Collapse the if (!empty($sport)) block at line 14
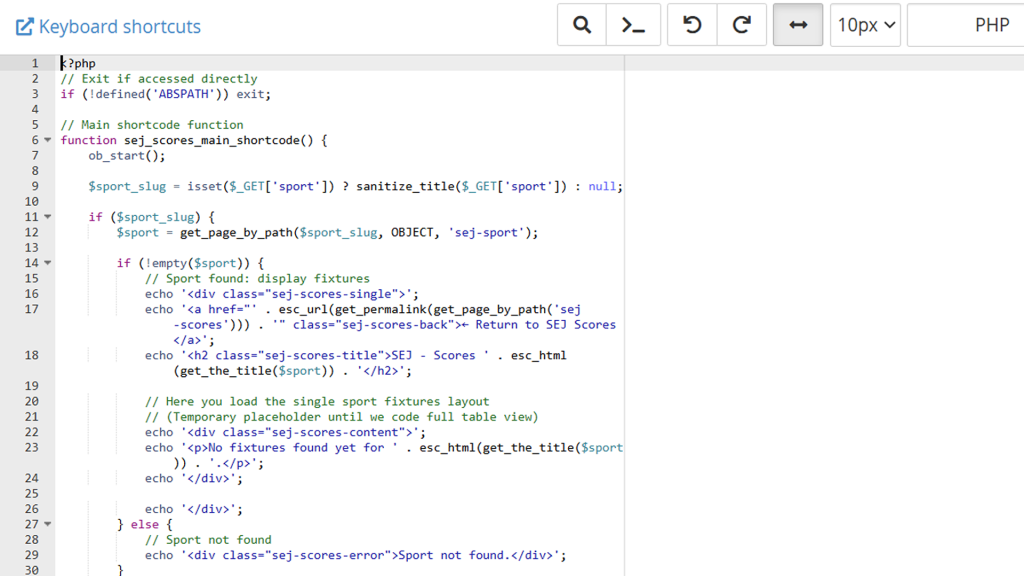 click(x=48, y=264)
